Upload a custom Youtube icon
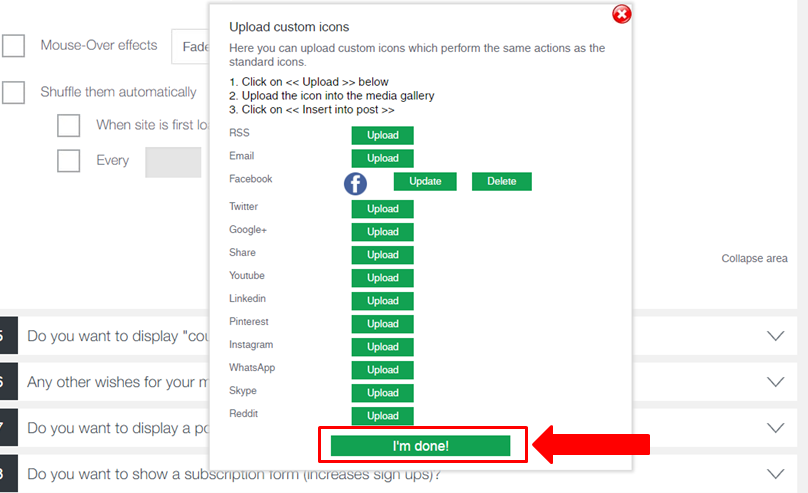The width and height of the screenshot is (808, 493). [x=382, y=278]
